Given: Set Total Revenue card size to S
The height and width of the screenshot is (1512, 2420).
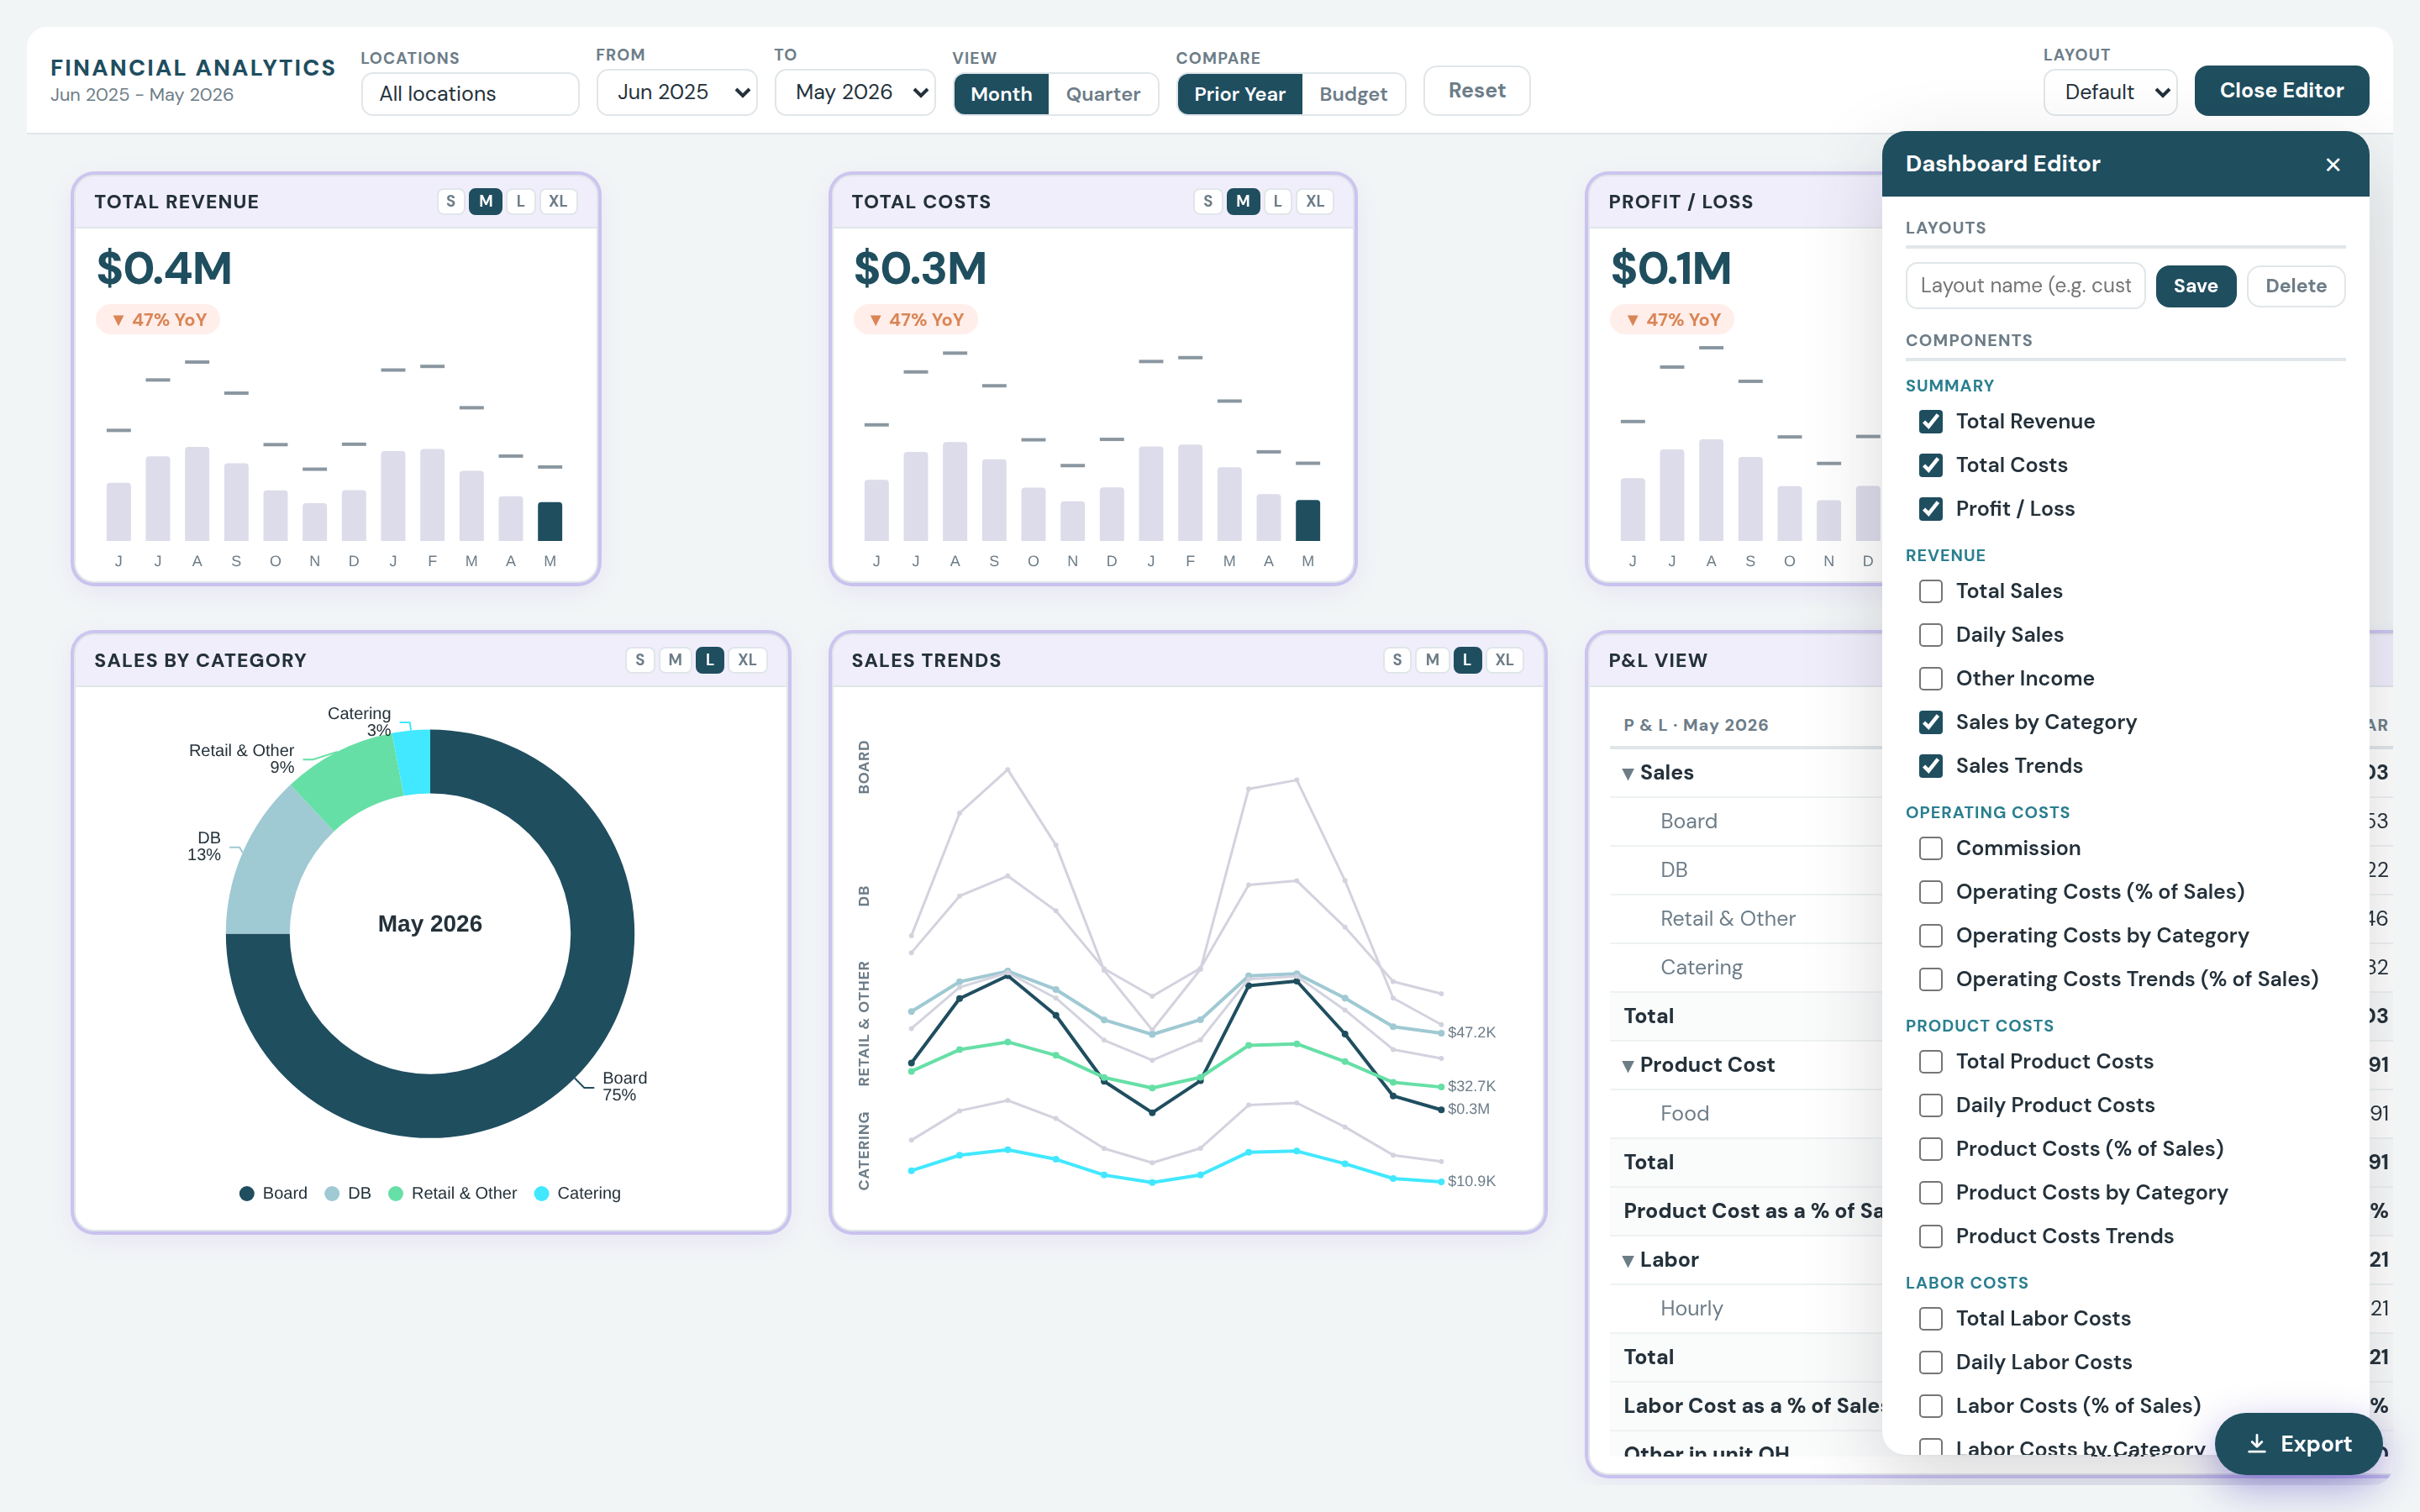Looking at the screenshot, I should (450, 201).
